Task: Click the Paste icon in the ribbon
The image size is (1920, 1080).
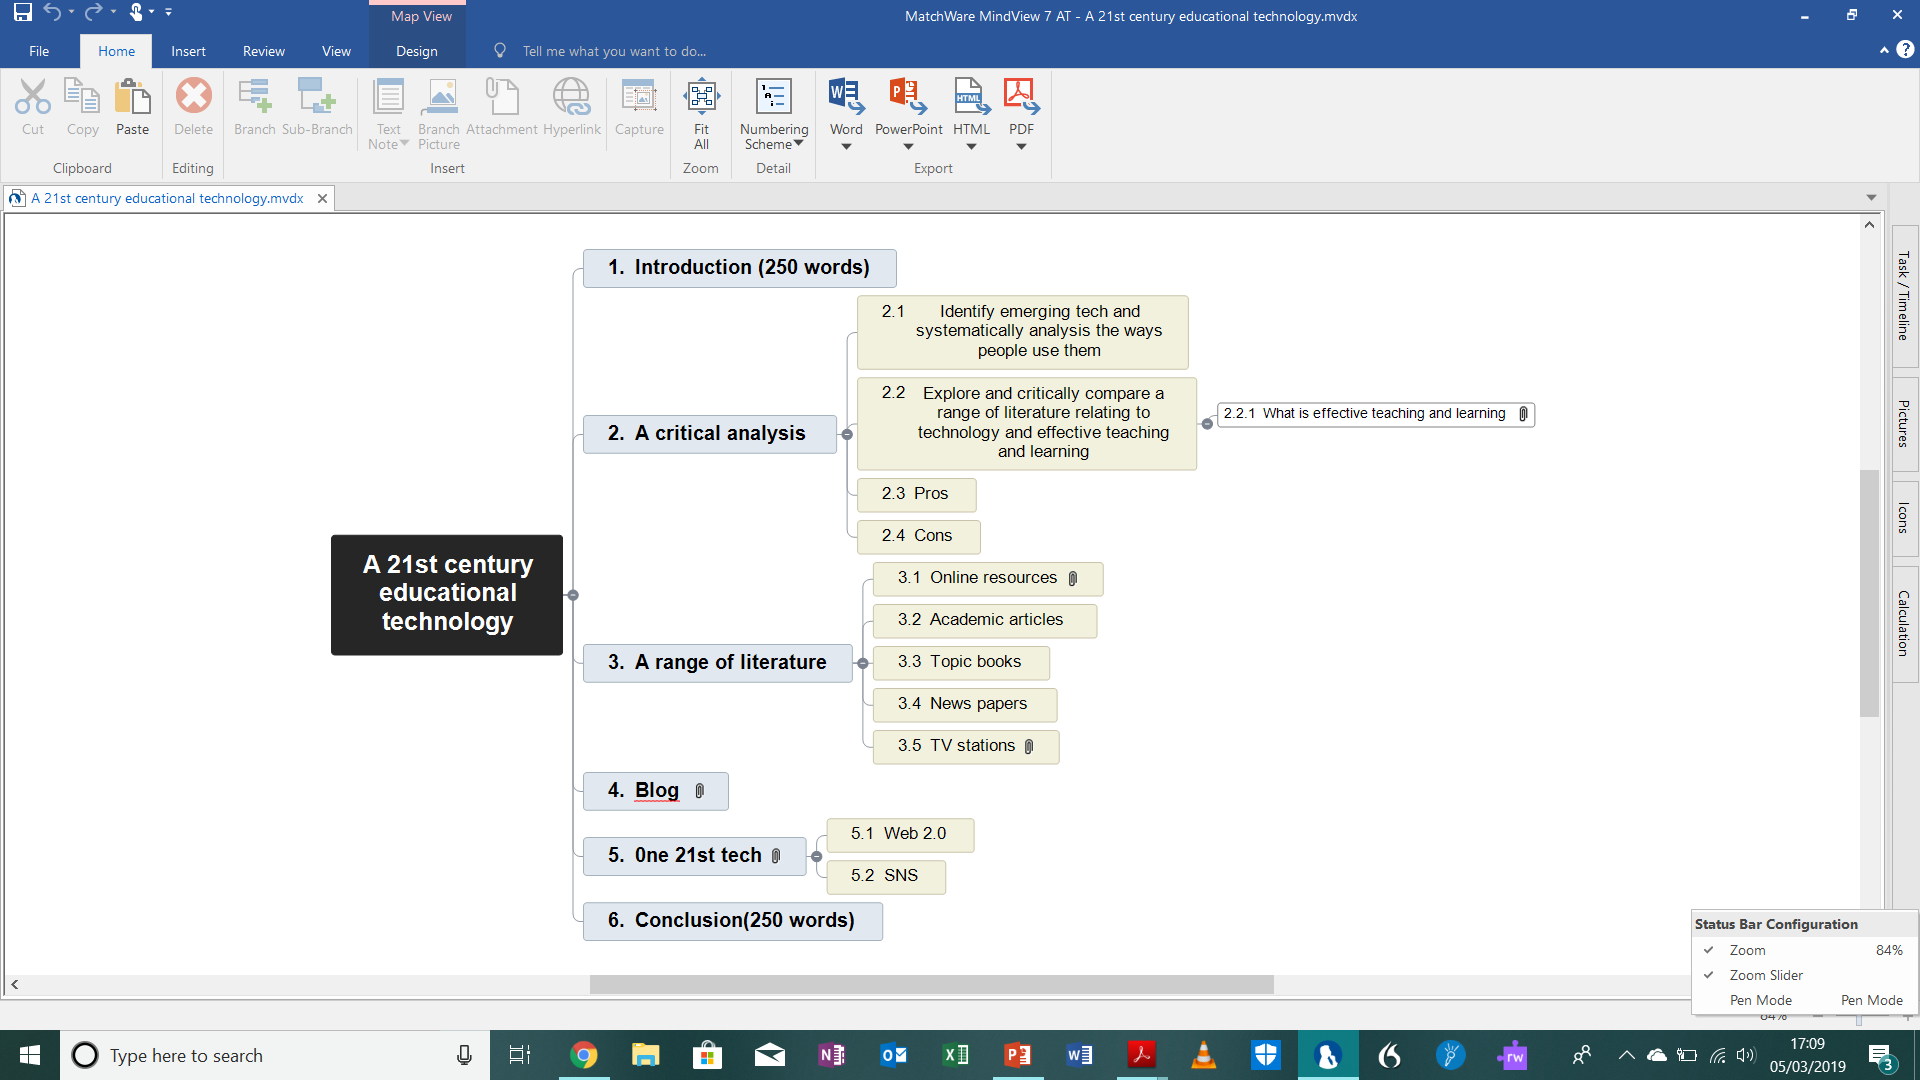Action: tap(132, 97)
